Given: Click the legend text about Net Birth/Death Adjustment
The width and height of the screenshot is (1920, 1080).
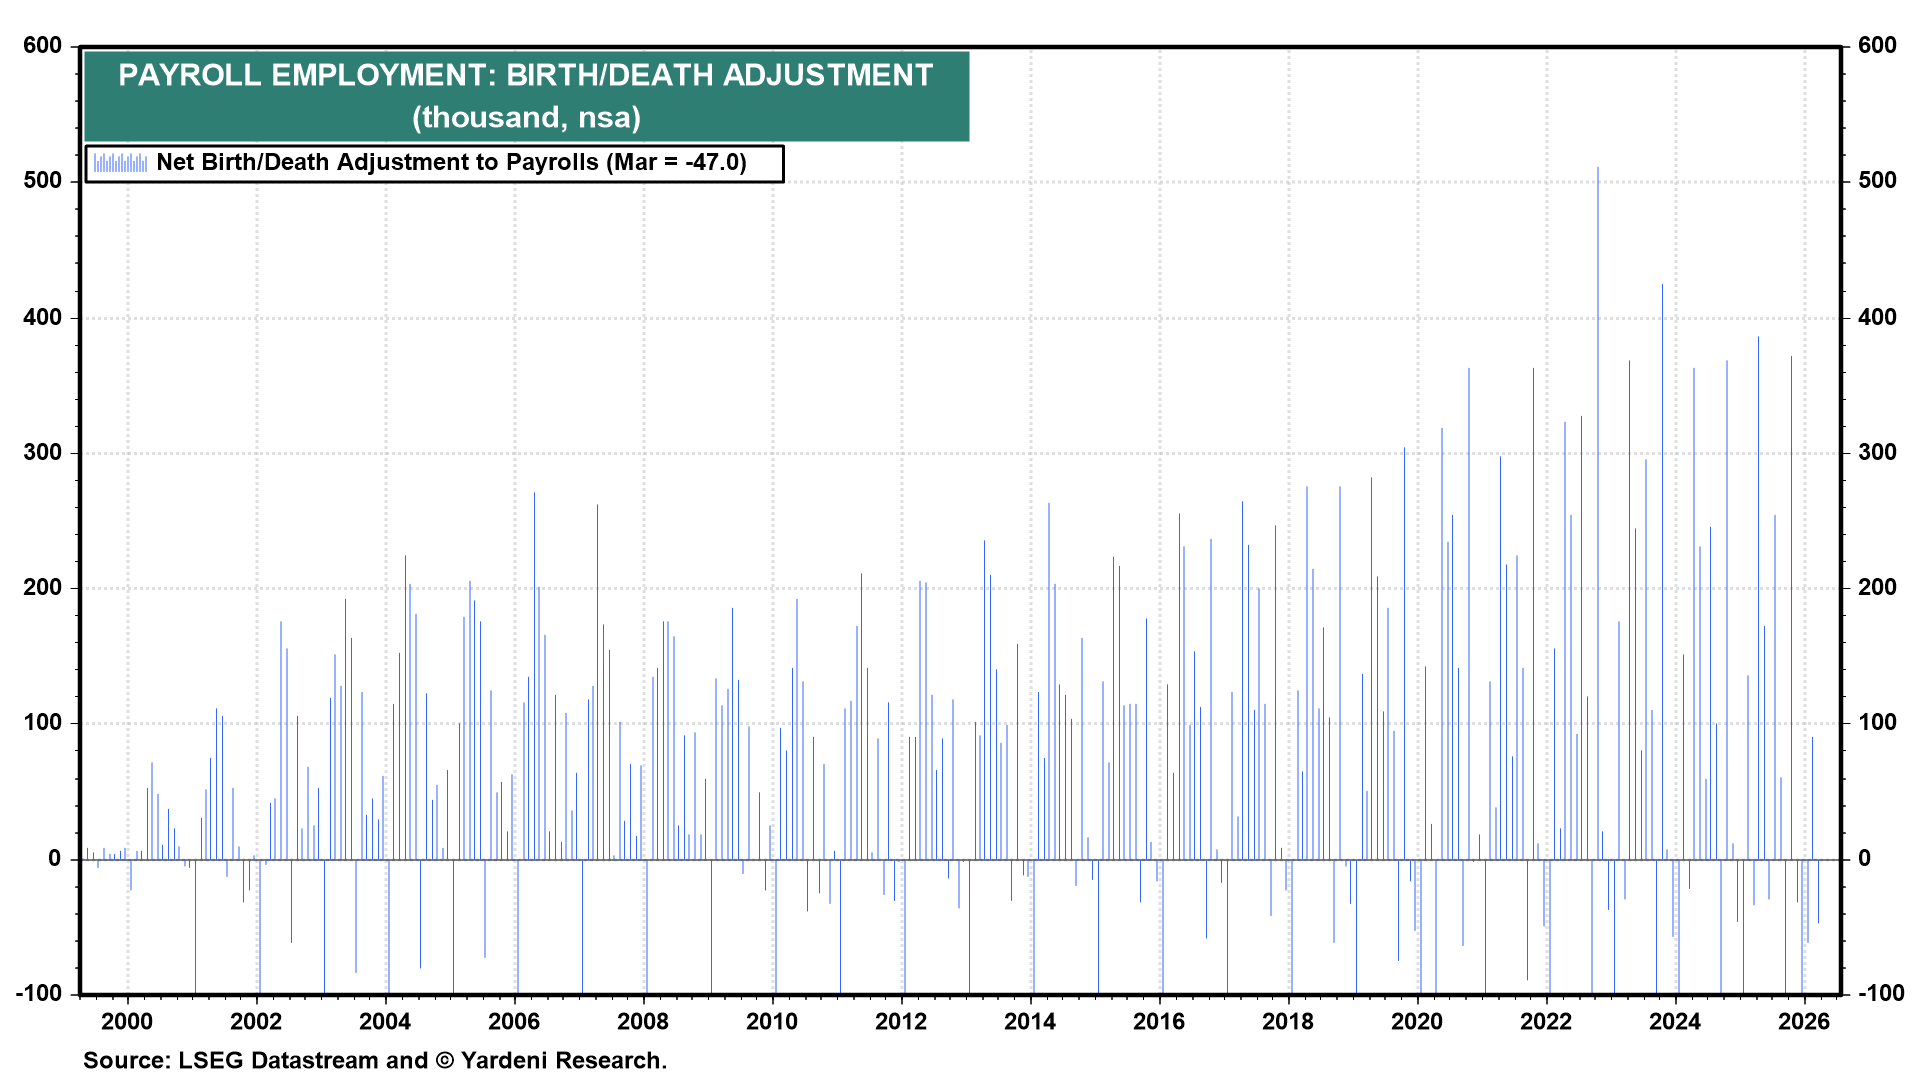Looking at the screenshot, I should [x=455, y=163].
